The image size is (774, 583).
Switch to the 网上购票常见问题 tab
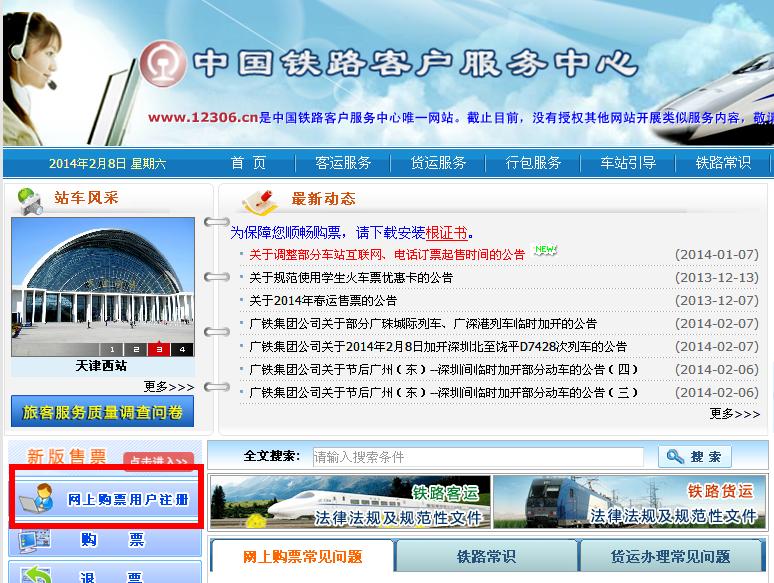tap(302, 556)
